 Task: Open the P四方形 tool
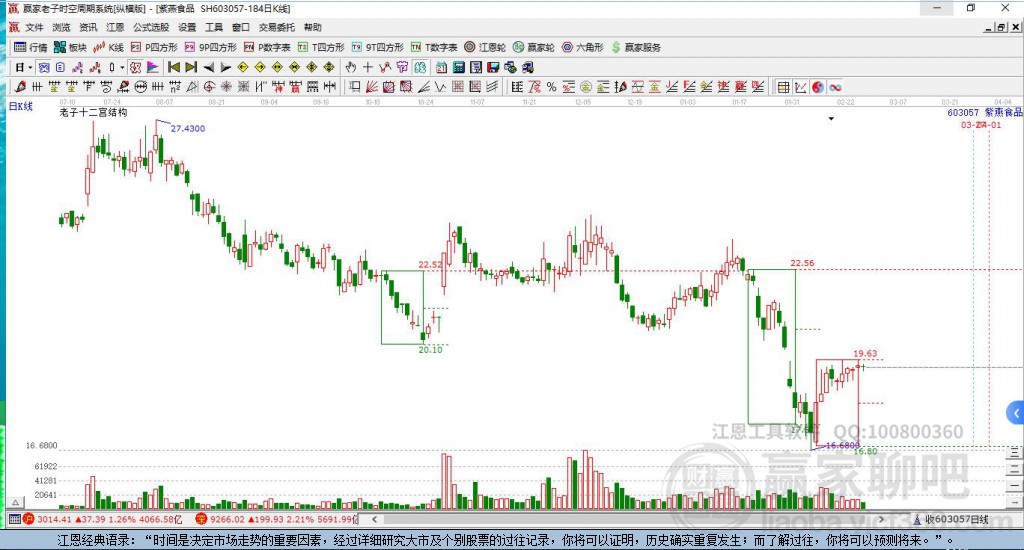point(154,47)
